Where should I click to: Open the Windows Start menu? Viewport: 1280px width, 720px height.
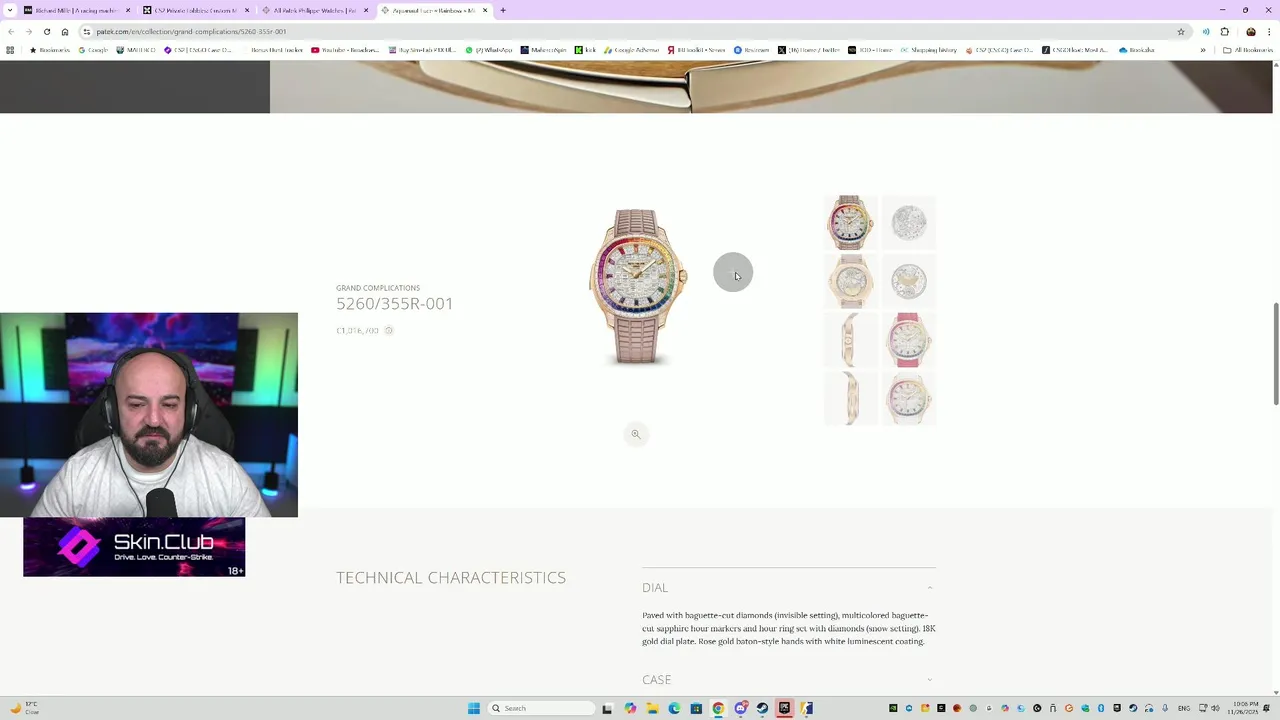[x=474, y=708]
